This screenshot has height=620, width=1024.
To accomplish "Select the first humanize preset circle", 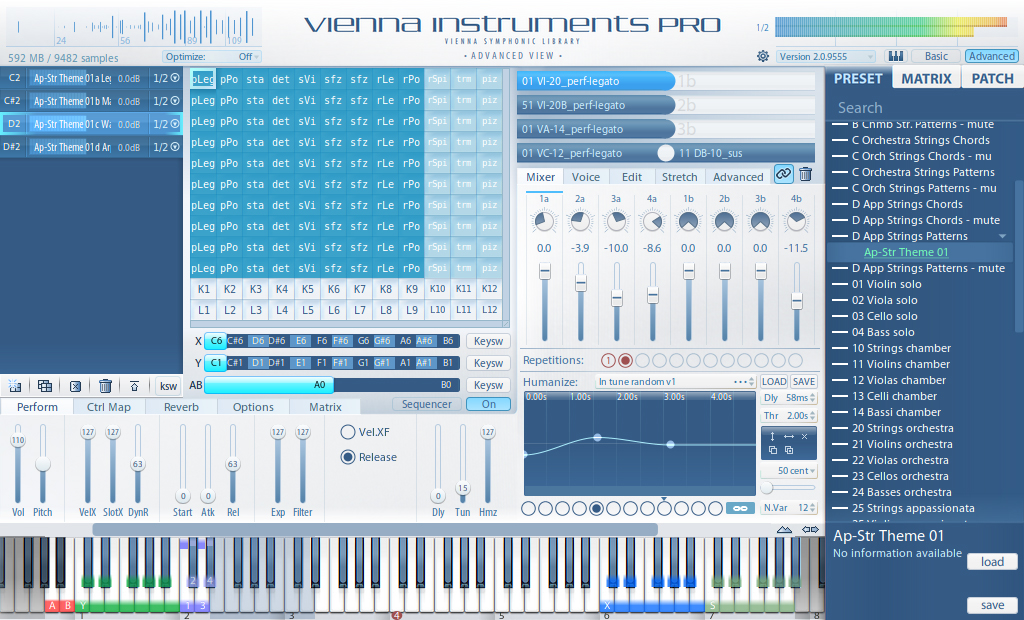I will click(528, 508).
